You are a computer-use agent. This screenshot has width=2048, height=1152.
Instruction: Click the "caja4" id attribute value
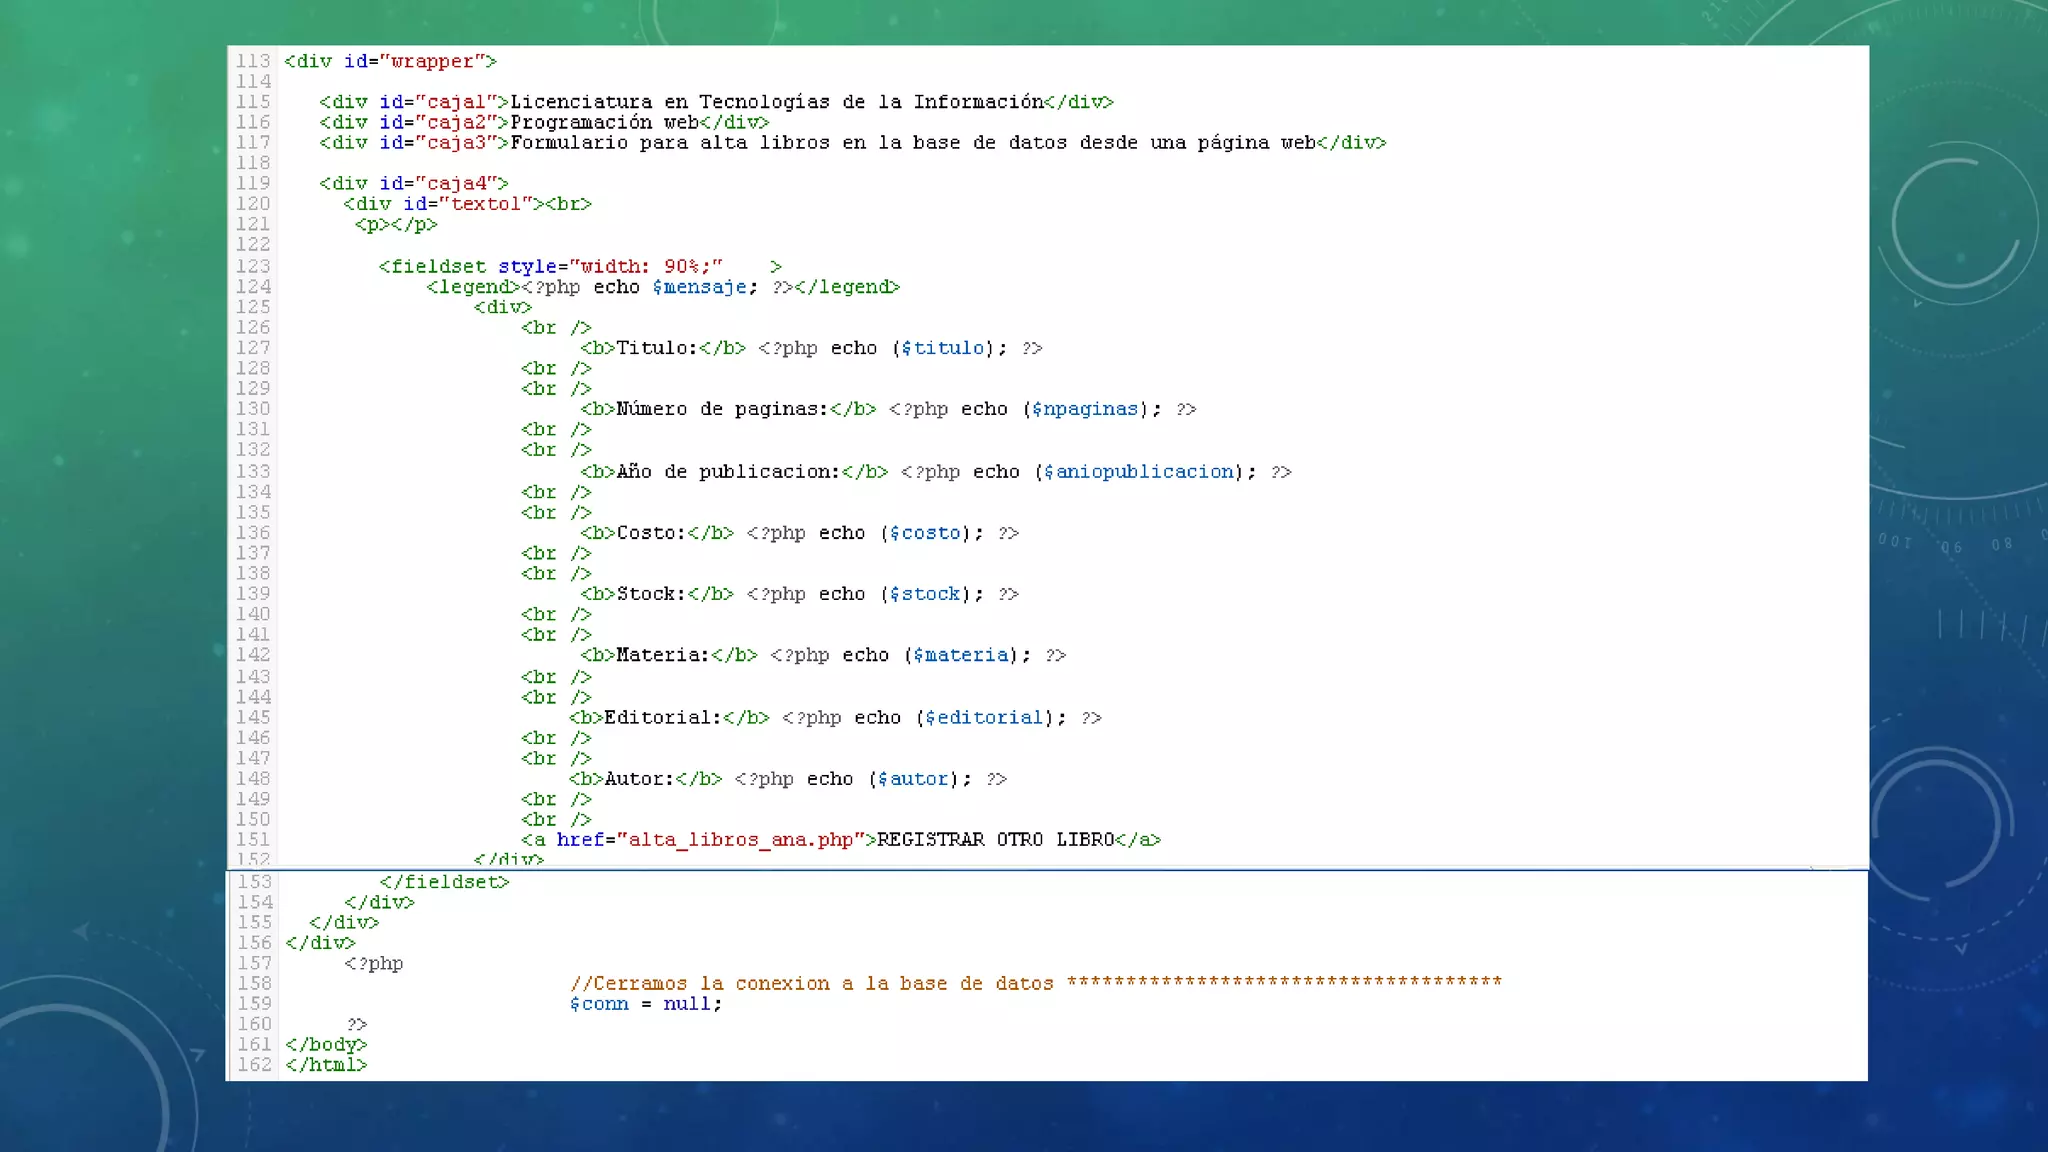[457, 183]
